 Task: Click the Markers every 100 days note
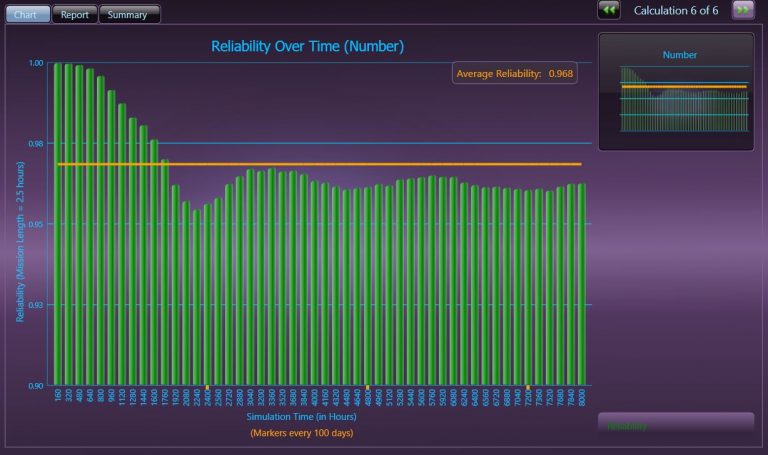coord(302,433)
